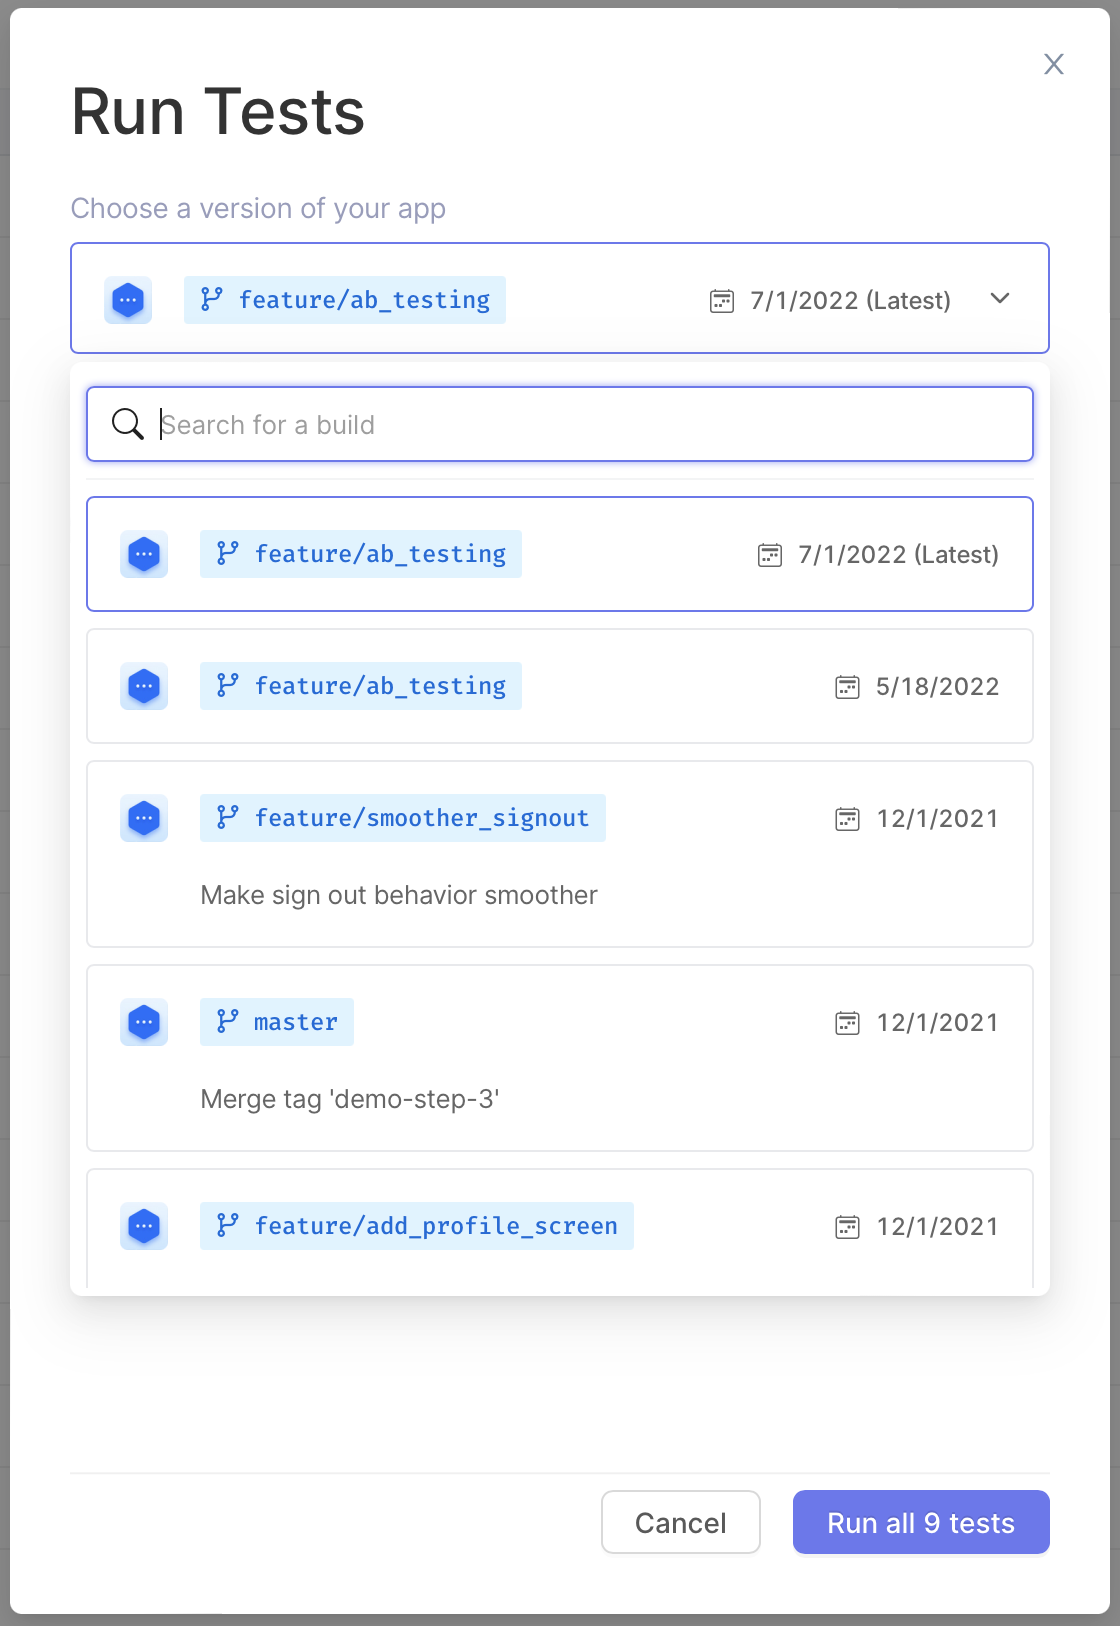The height and width of the screenshot is (1626, 1120).
Task: Select feature/ab_testing build dated 7/1/2022 in list
Action: coord(560,554)
